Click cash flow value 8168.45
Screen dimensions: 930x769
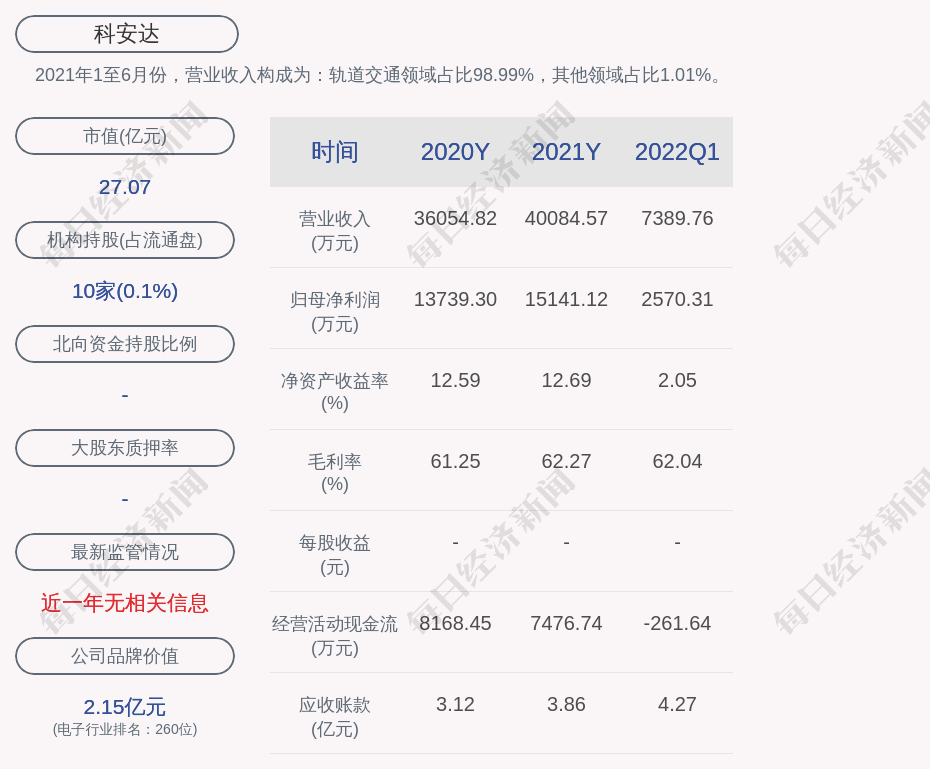tap(455, 623)
